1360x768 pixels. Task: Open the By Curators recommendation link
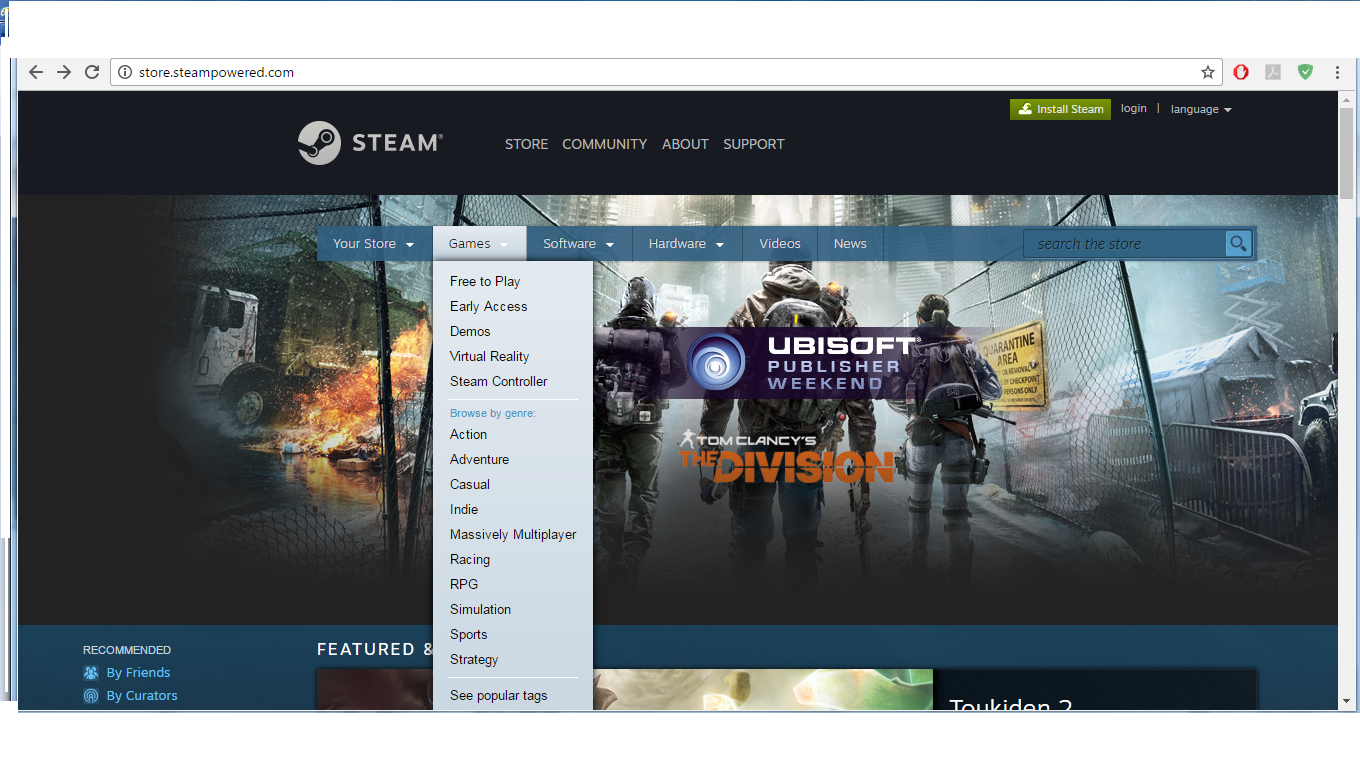(142, 696)
